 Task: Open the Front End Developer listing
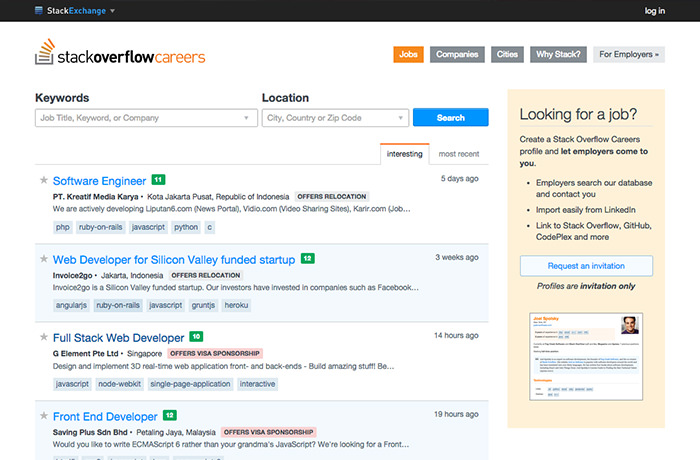105,417
